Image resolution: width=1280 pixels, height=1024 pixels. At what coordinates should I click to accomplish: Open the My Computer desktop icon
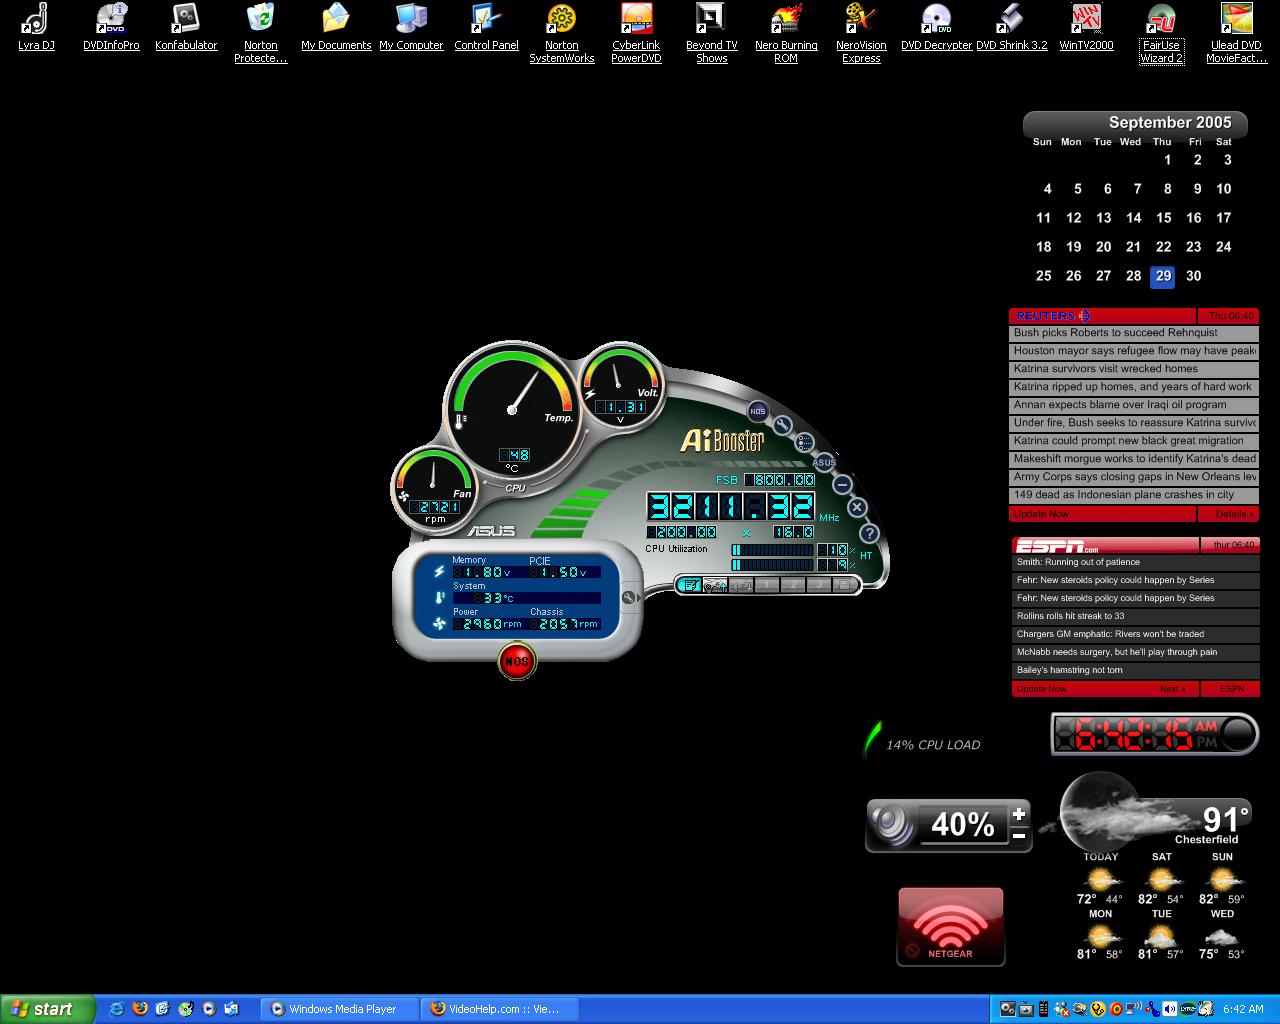[411, 27]
